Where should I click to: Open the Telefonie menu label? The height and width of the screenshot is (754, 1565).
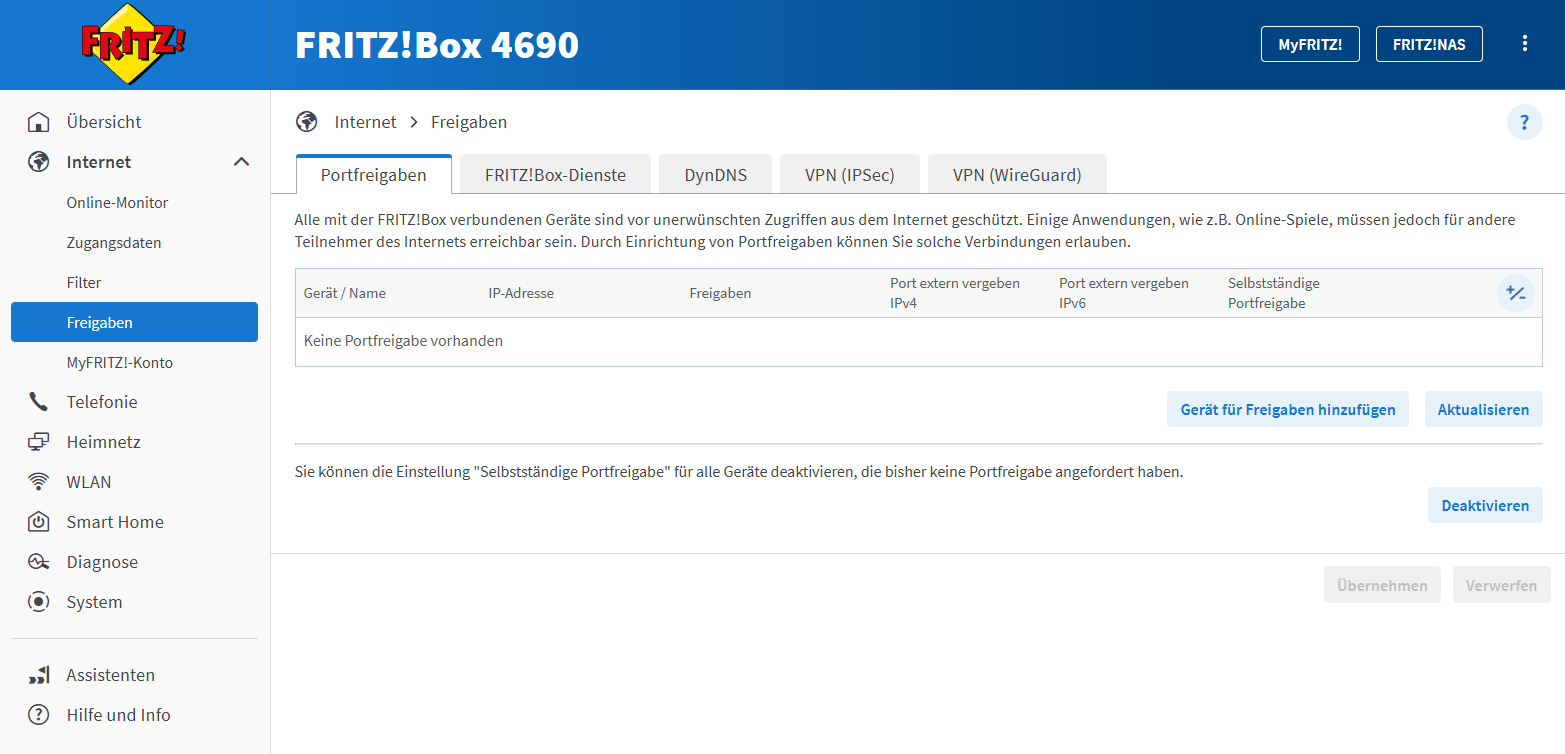click(x=102, y=402)
